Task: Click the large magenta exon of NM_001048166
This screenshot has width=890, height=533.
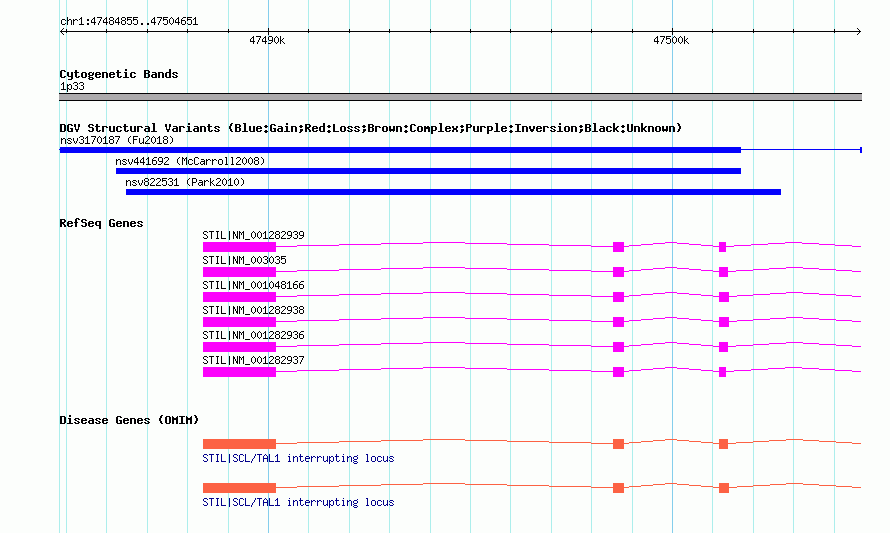Action: pyautogui.click(x=240, y=297)
